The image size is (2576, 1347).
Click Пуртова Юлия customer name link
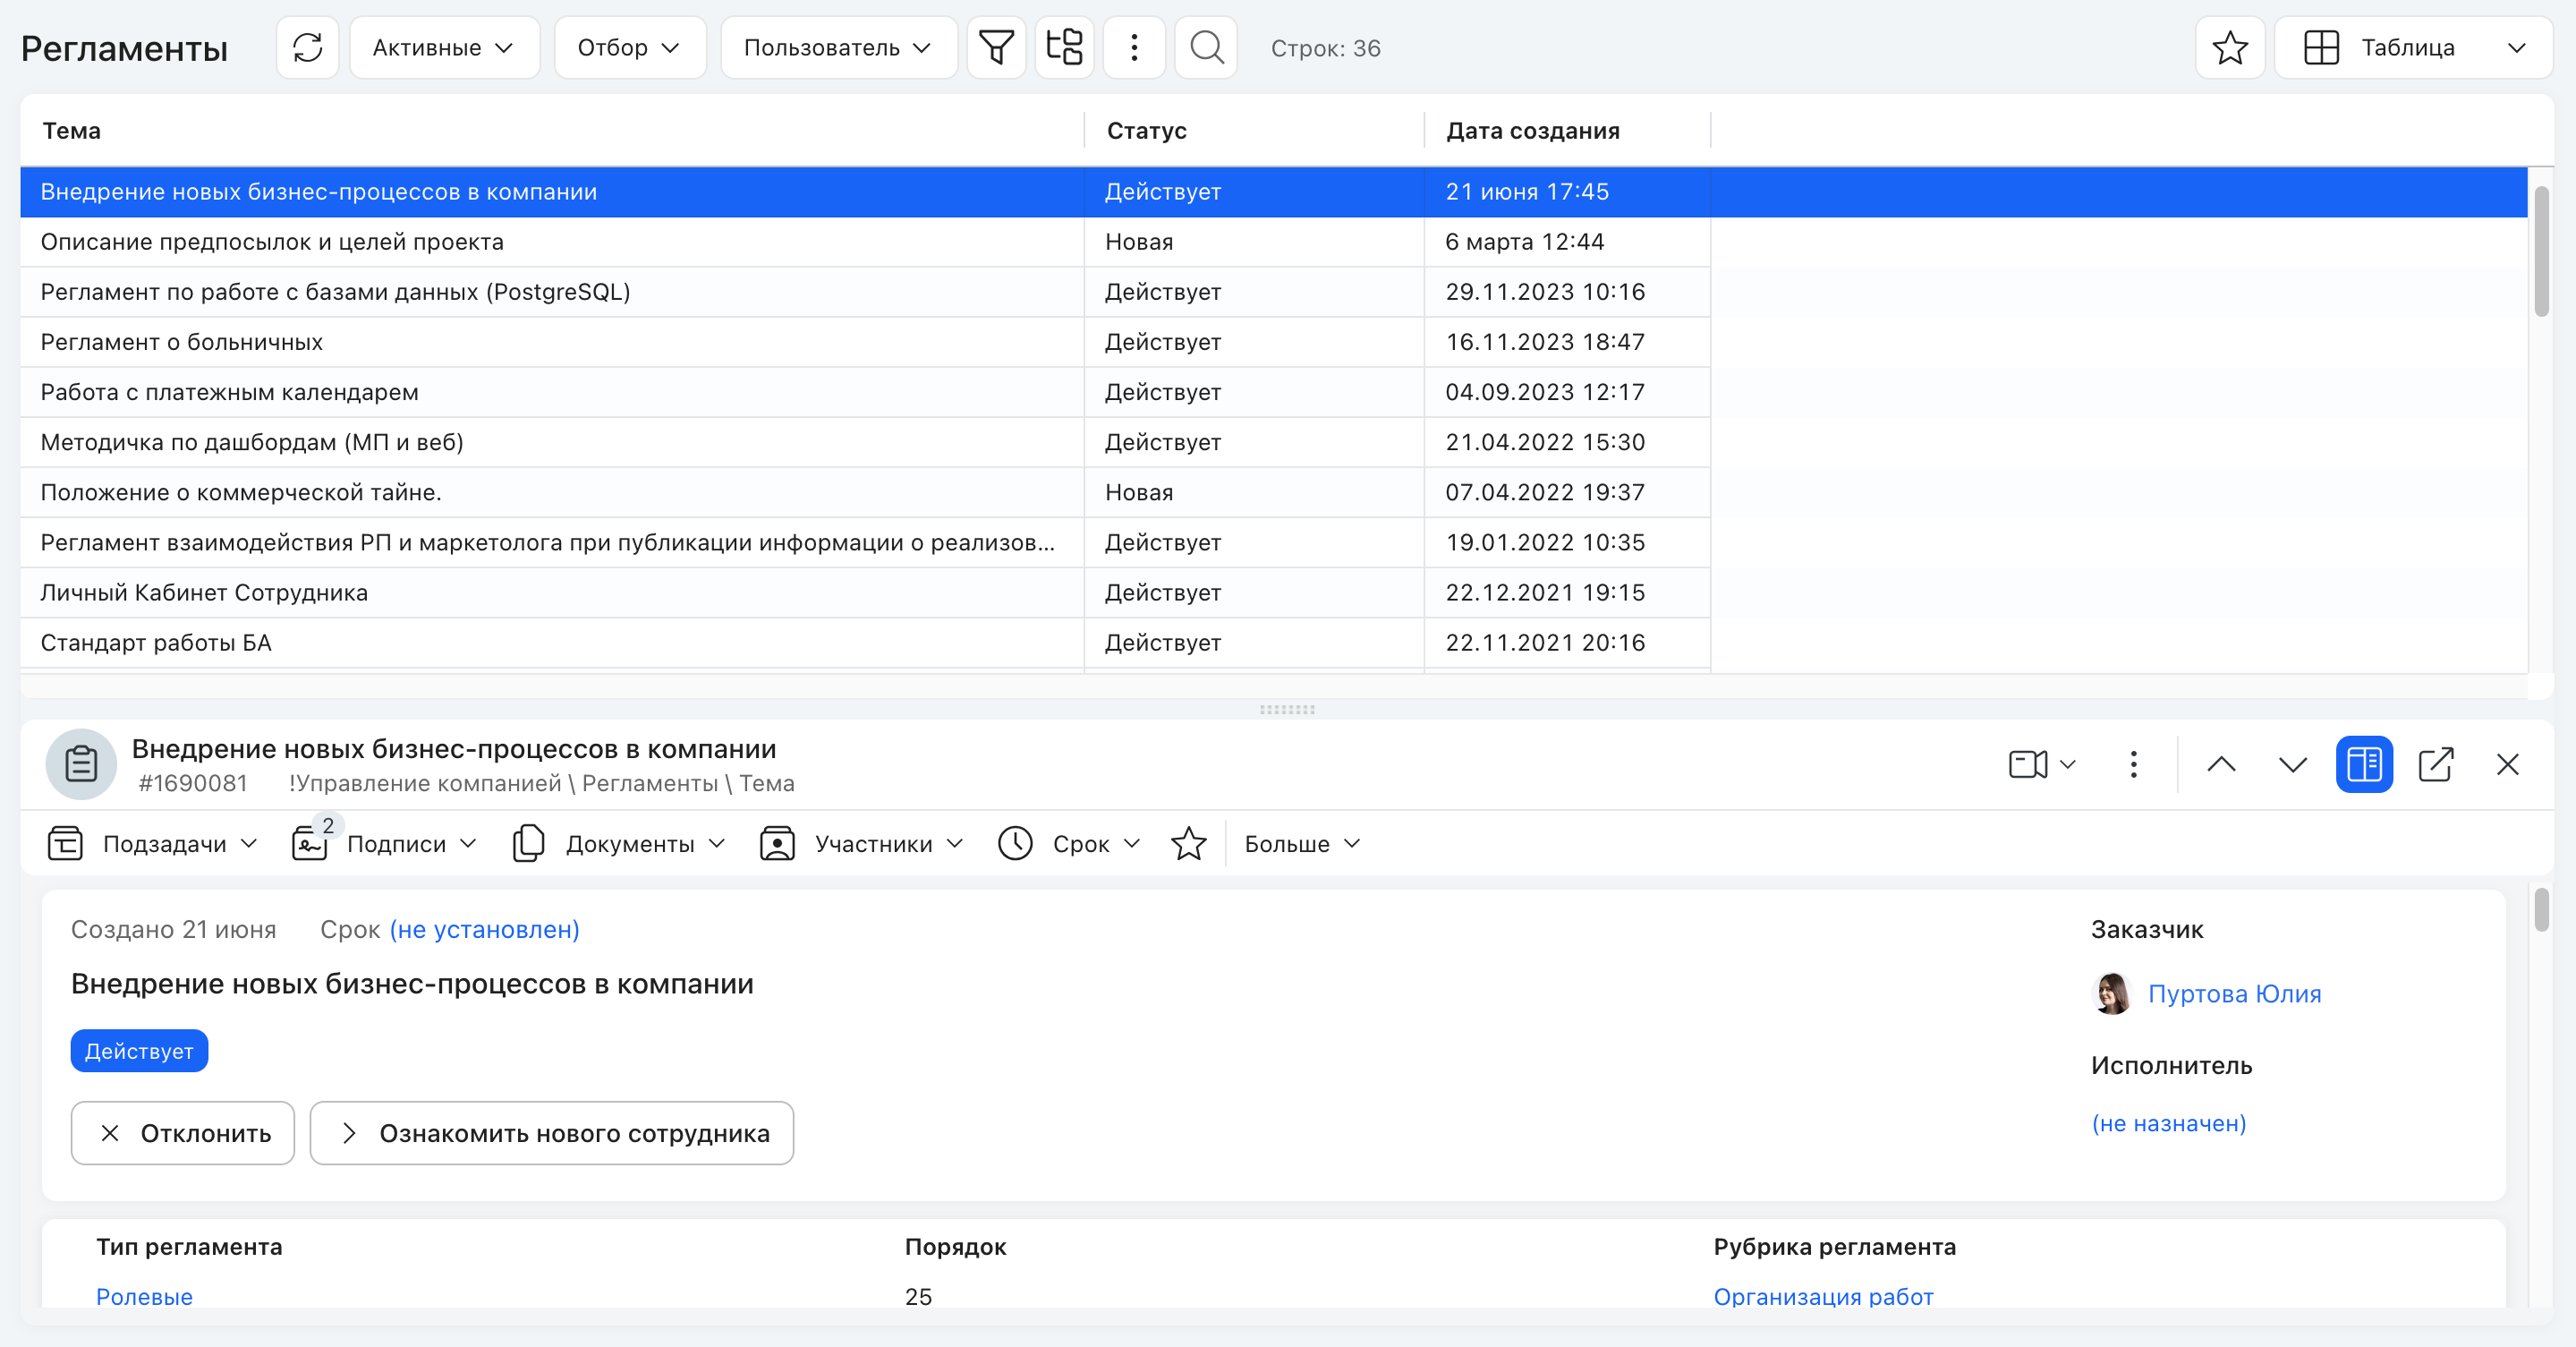2235,993
